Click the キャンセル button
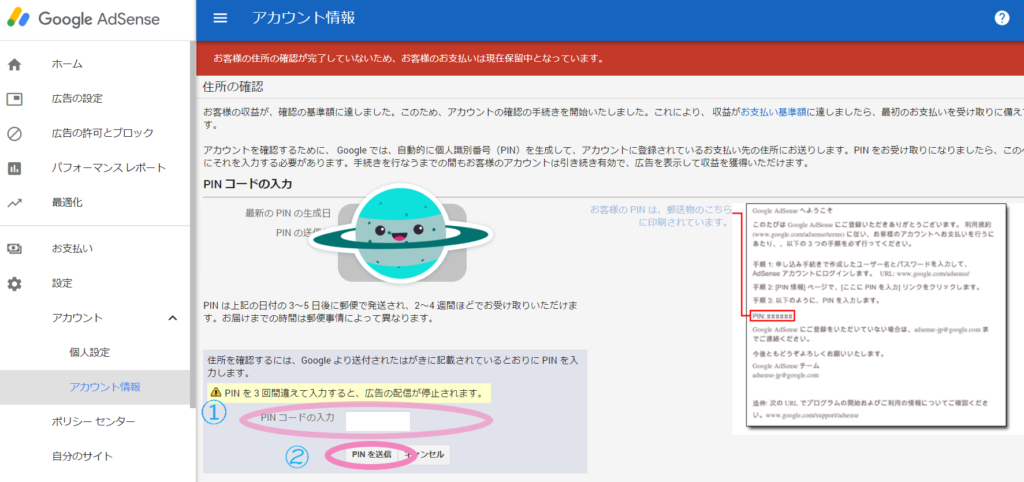This screenshot has height=482, width=1024. click(424, 455)
